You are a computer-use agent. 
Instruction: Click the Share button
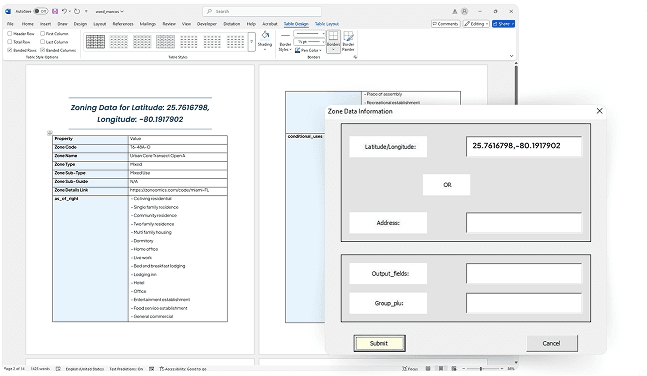click(x=503, y=24)
